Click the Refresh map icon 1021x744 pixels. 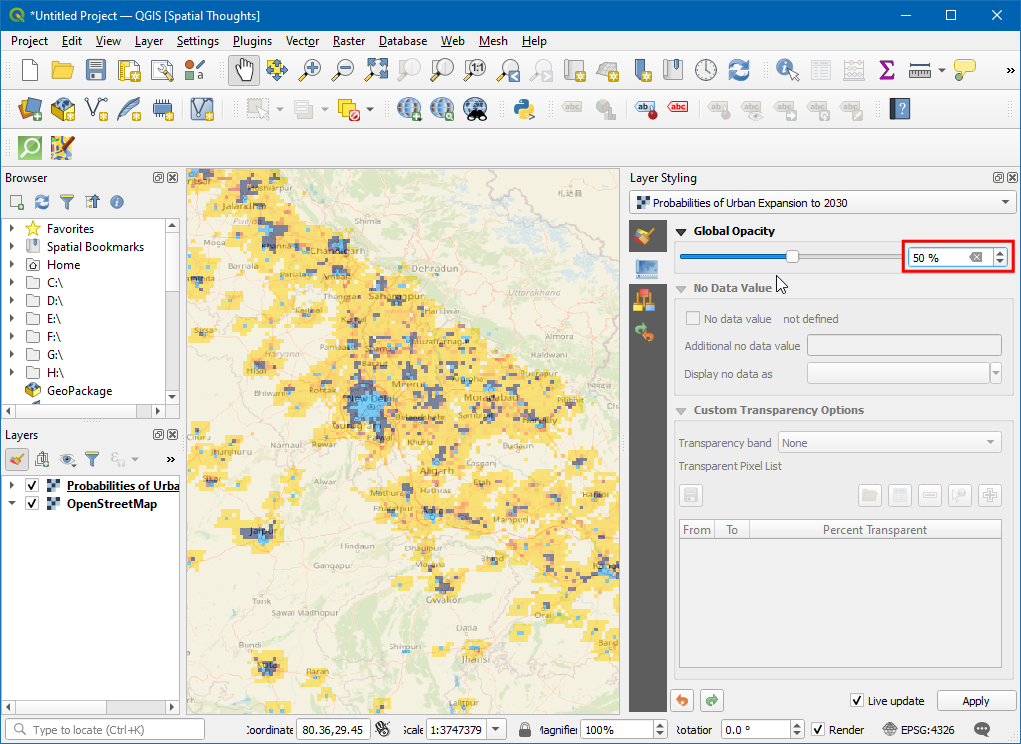click(x=739, y=70)
